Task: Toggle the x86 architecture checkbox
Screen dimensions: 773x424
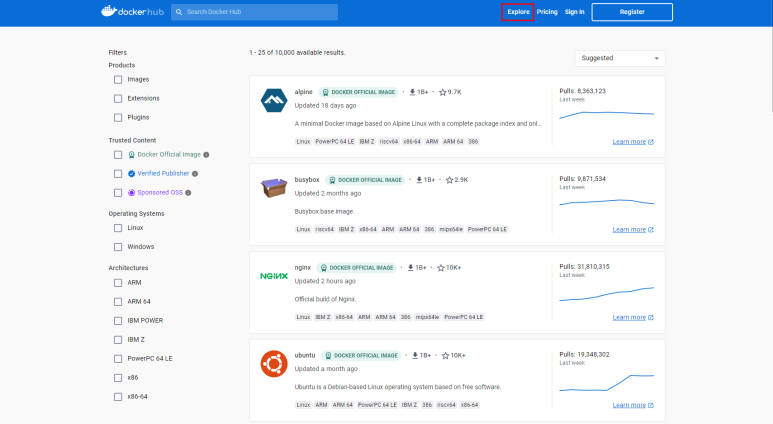Action: [x=118, y=378]
